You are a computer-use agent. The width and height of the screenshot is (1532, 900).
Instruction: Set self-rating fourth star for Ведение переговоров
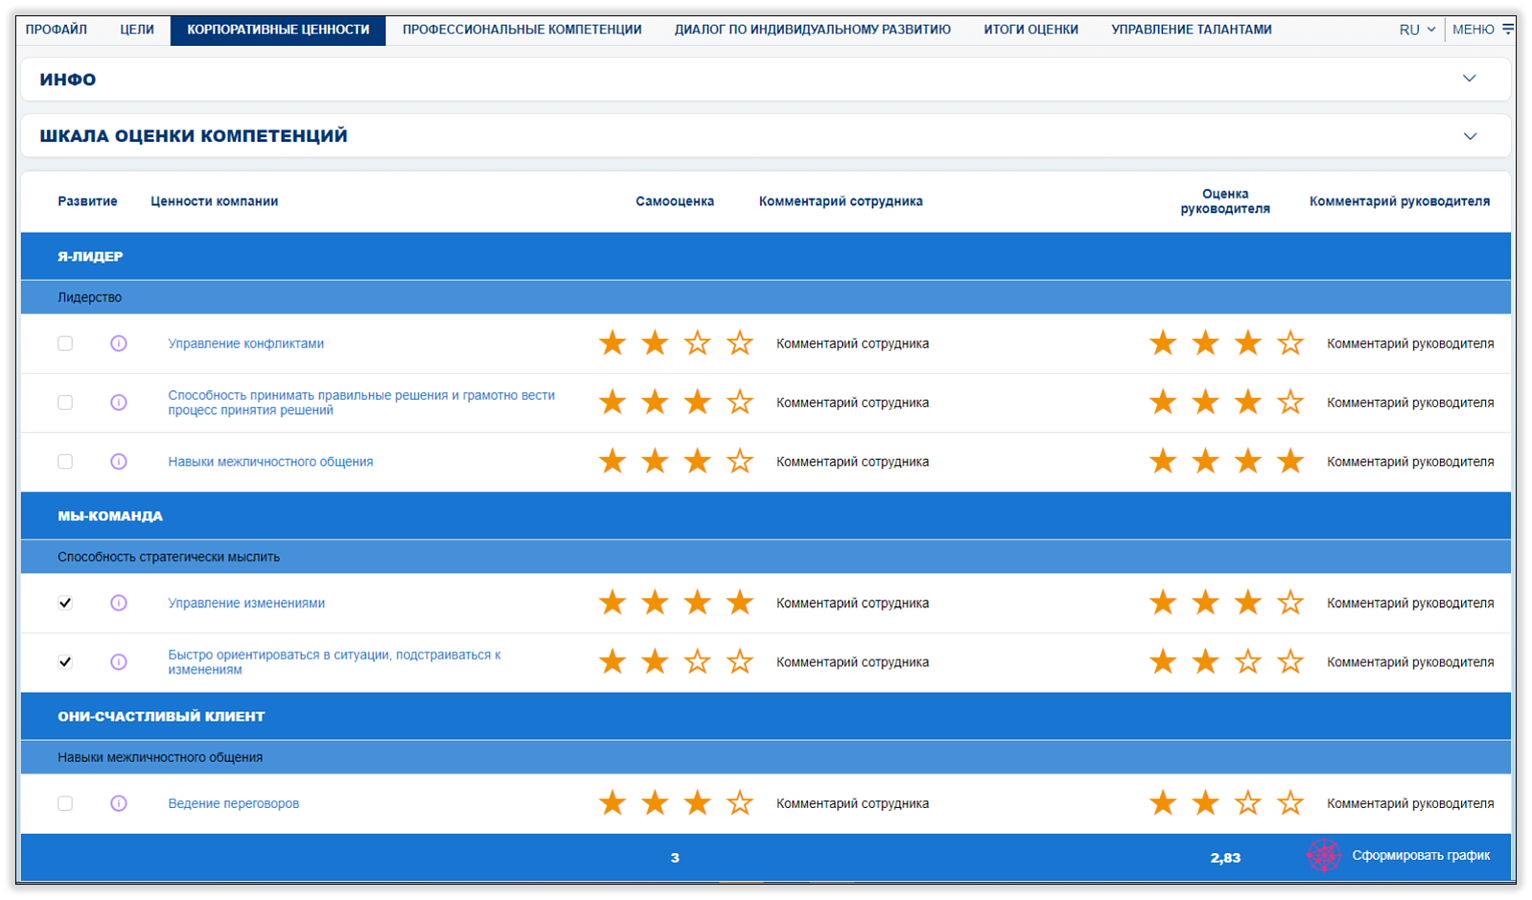coord(740,803)
